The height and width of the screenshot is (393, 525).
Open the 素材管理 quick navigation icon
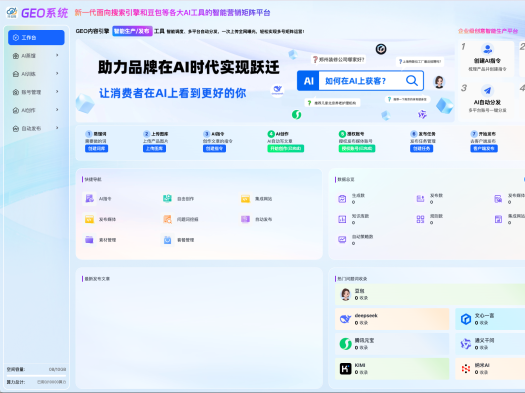pyautogui.click(x=89, y=240)
